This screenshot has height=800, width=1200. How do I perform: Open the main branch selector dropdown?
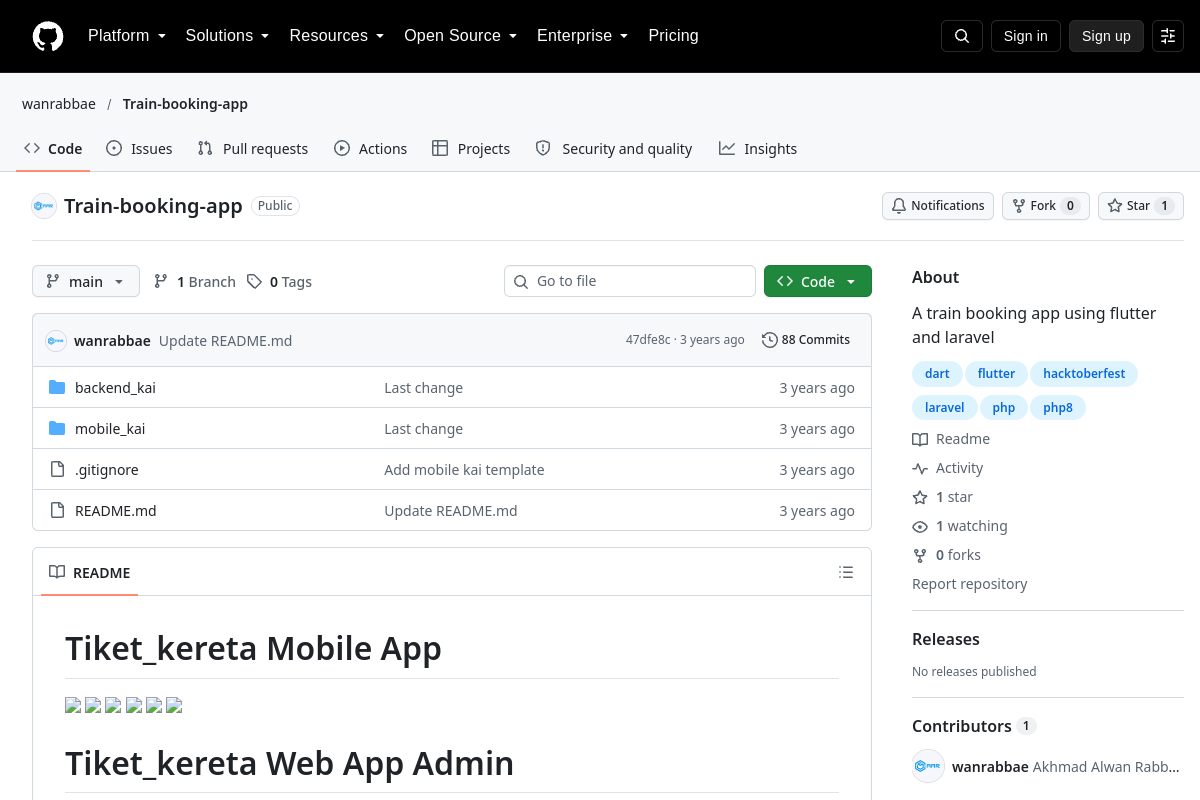click(86, 281)
